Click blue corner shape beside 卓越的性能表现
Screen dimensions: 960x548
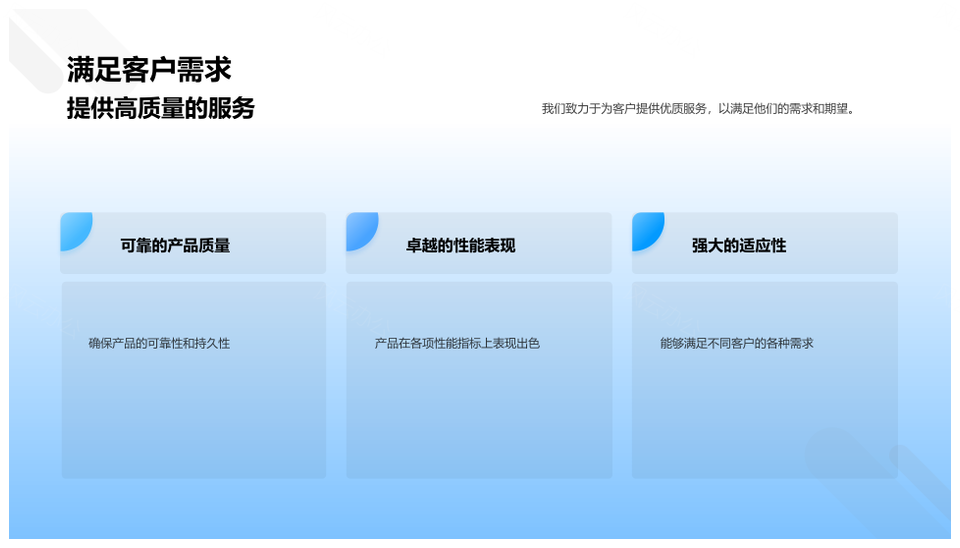pos(361,230)
